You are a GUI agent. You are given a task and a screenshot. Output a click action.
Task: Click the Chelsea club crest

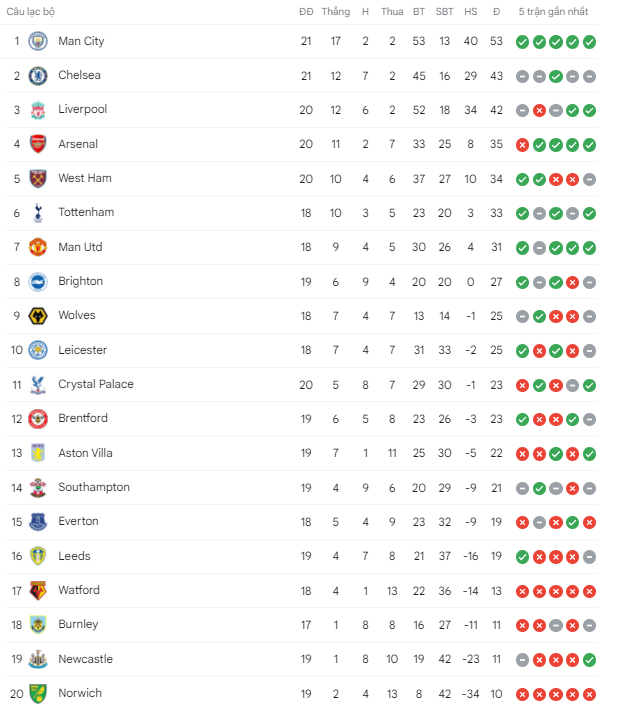[x=38, y=76]
